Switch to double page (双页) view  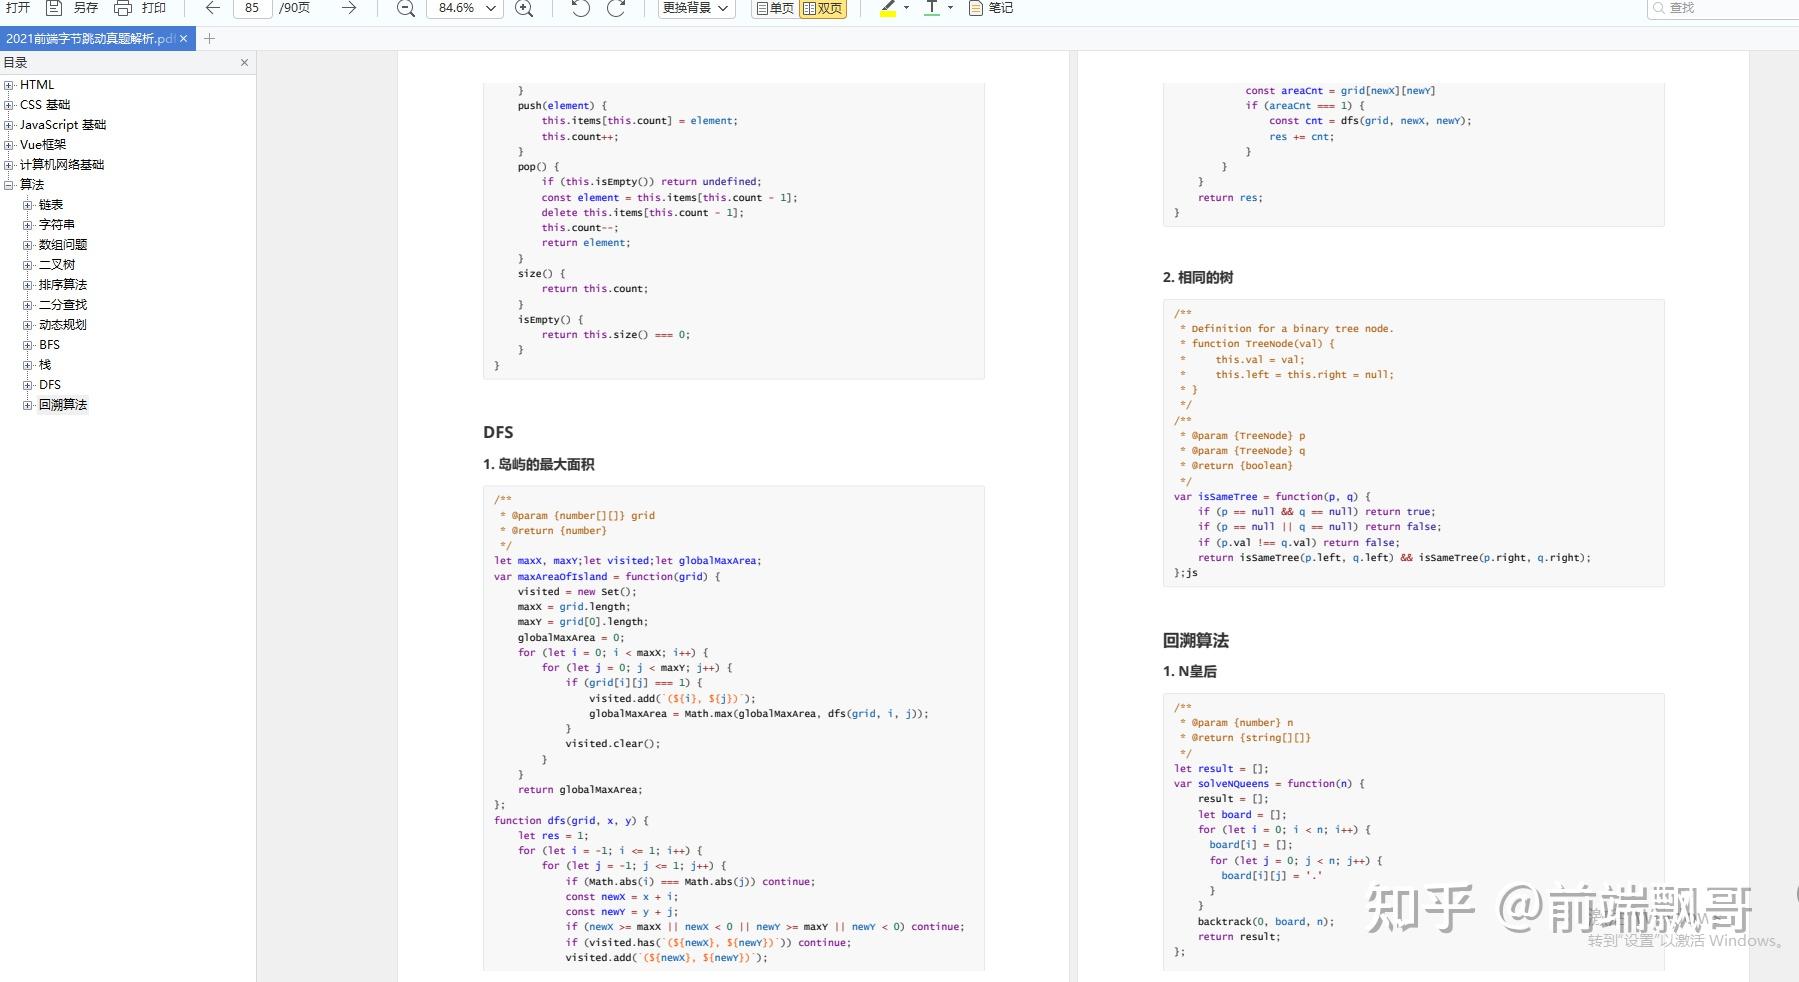[823, 8]
